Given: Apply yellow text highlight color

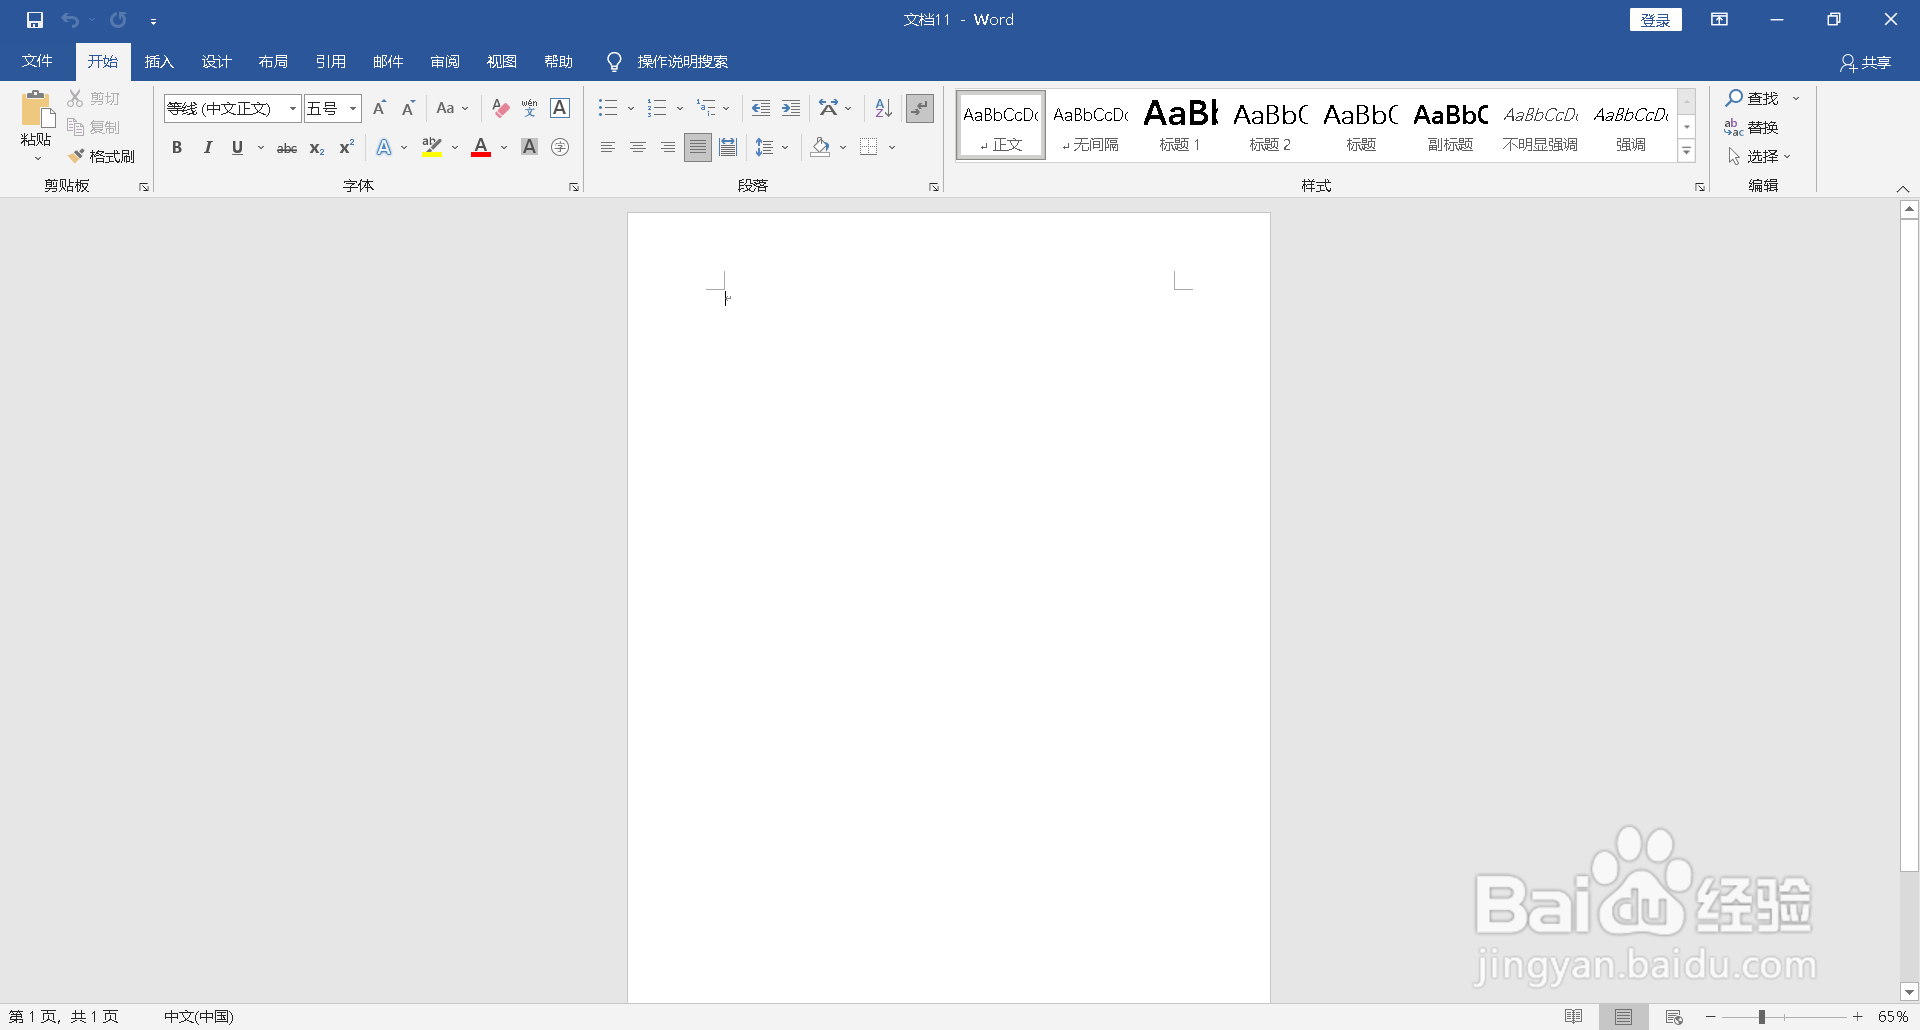Looking at the screenshot, I should coord(432,148).
